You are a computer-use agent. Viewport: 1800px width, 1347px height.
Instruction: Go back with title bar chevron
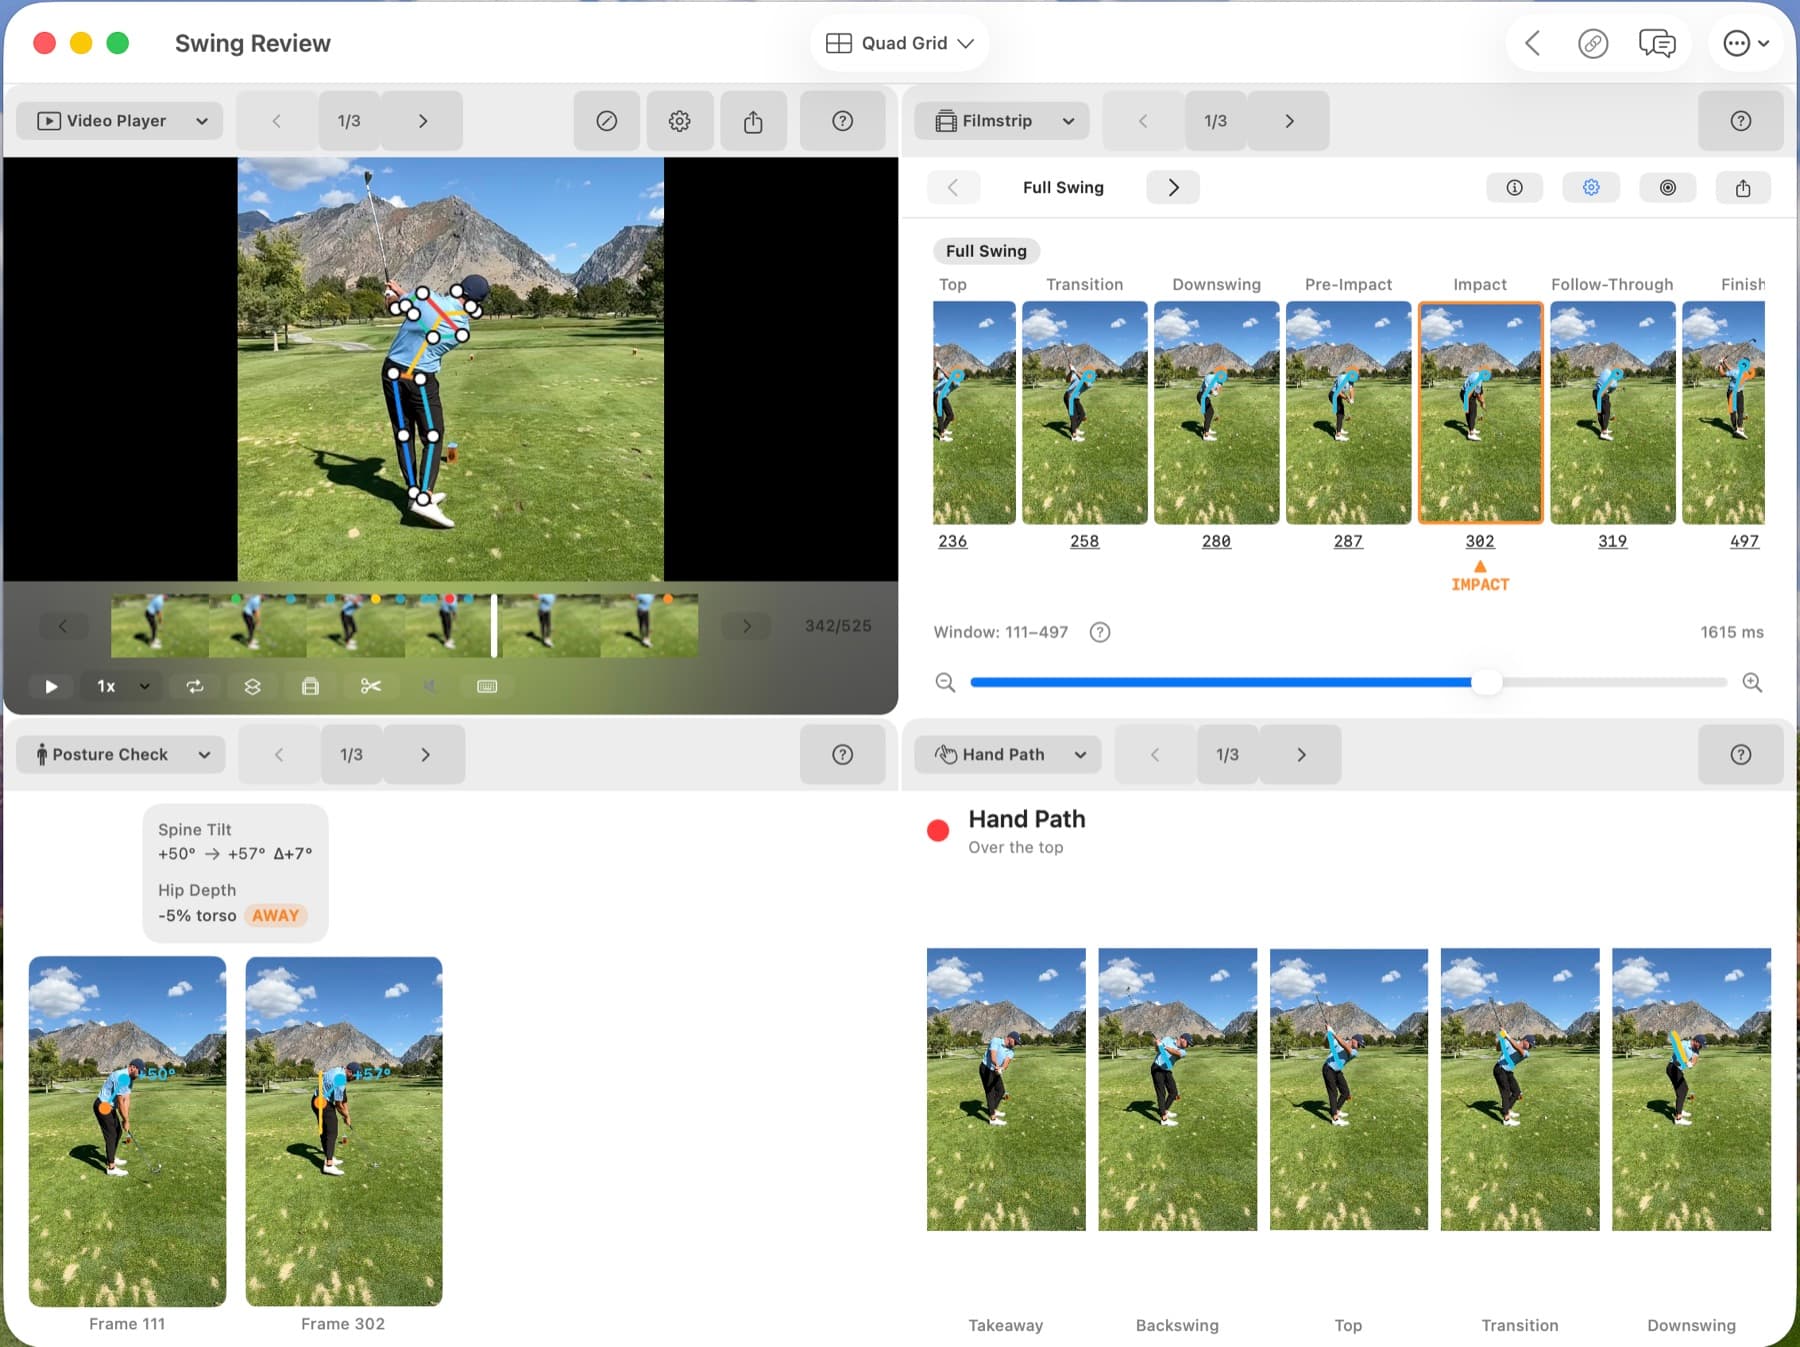click(1532, 43)
